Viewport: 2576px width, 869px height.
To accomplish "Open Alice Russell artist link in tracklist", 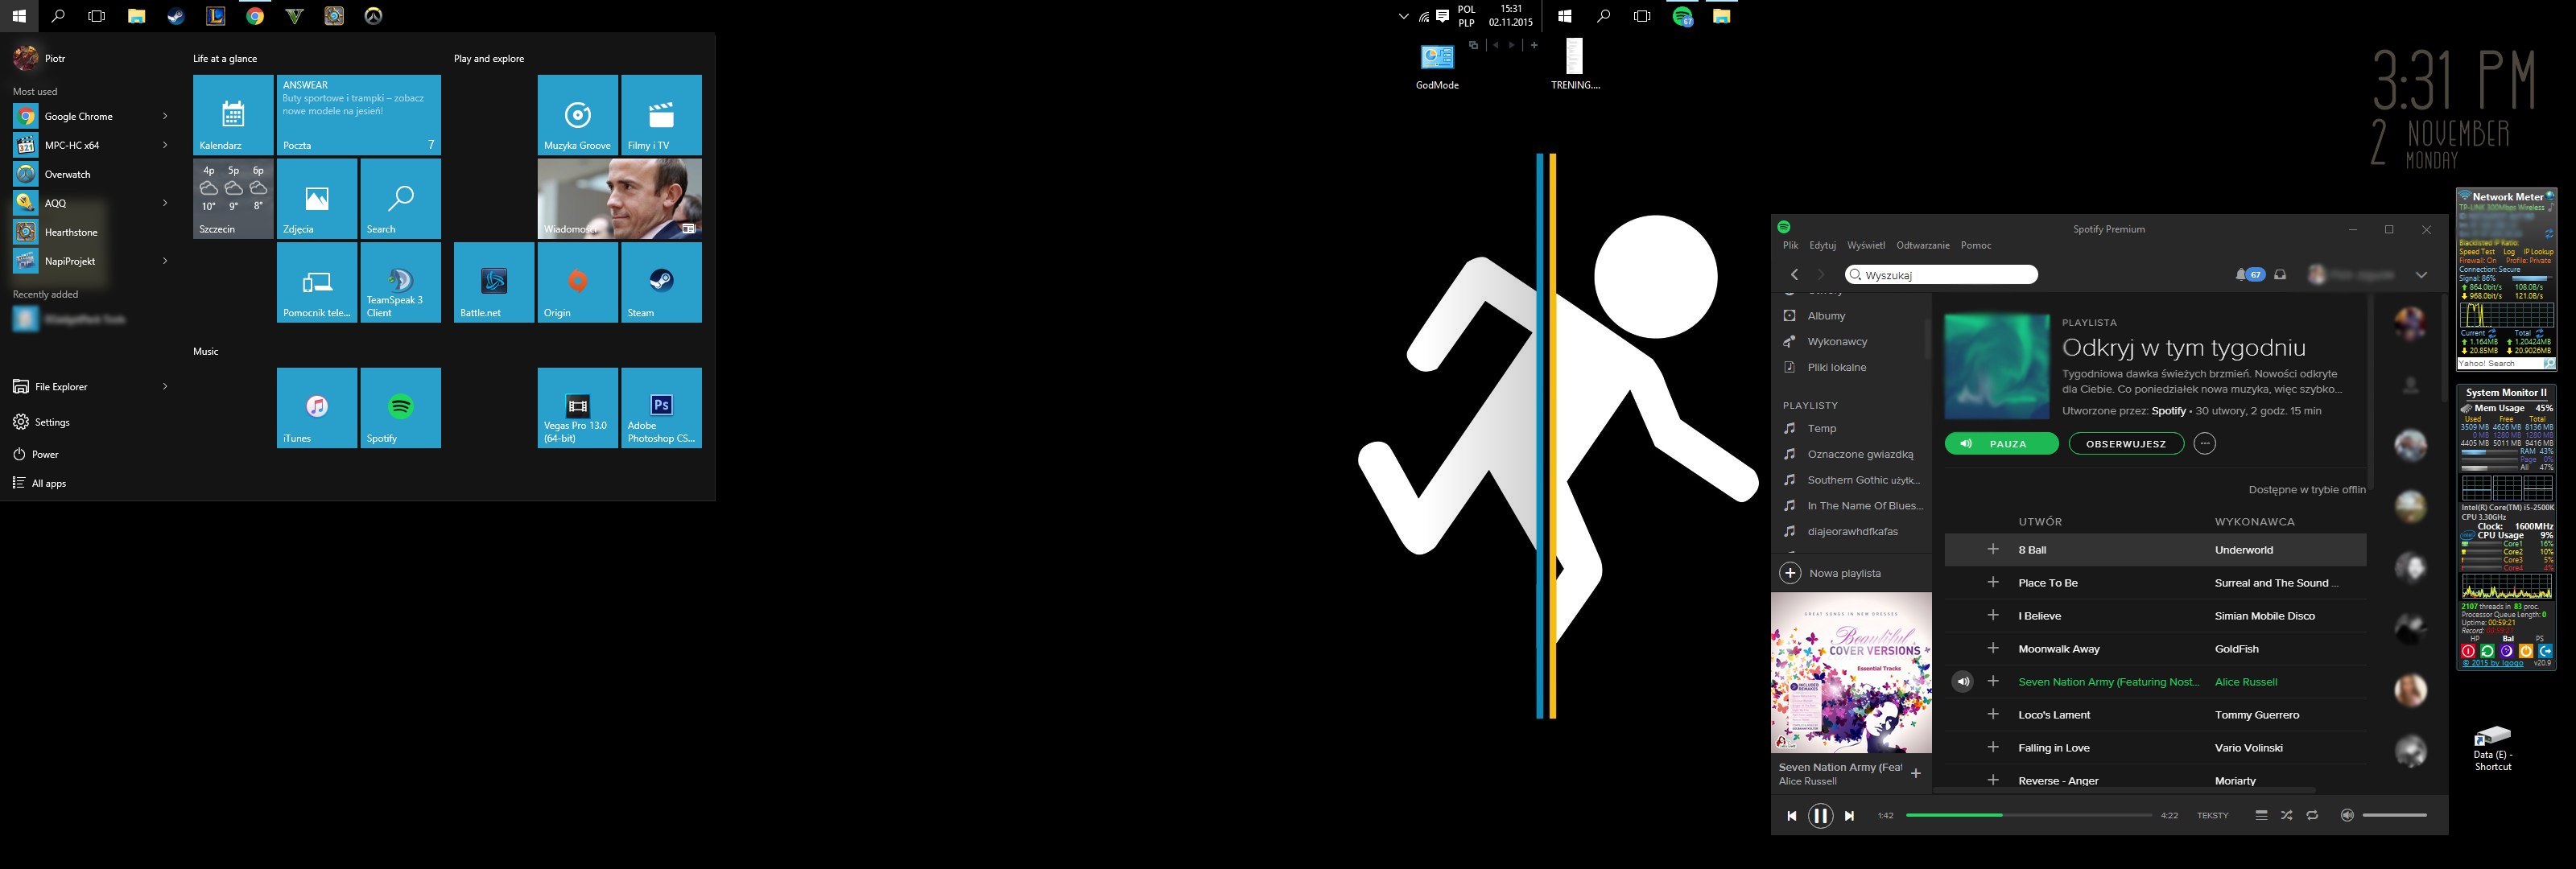I will (x=2245, y=682).
